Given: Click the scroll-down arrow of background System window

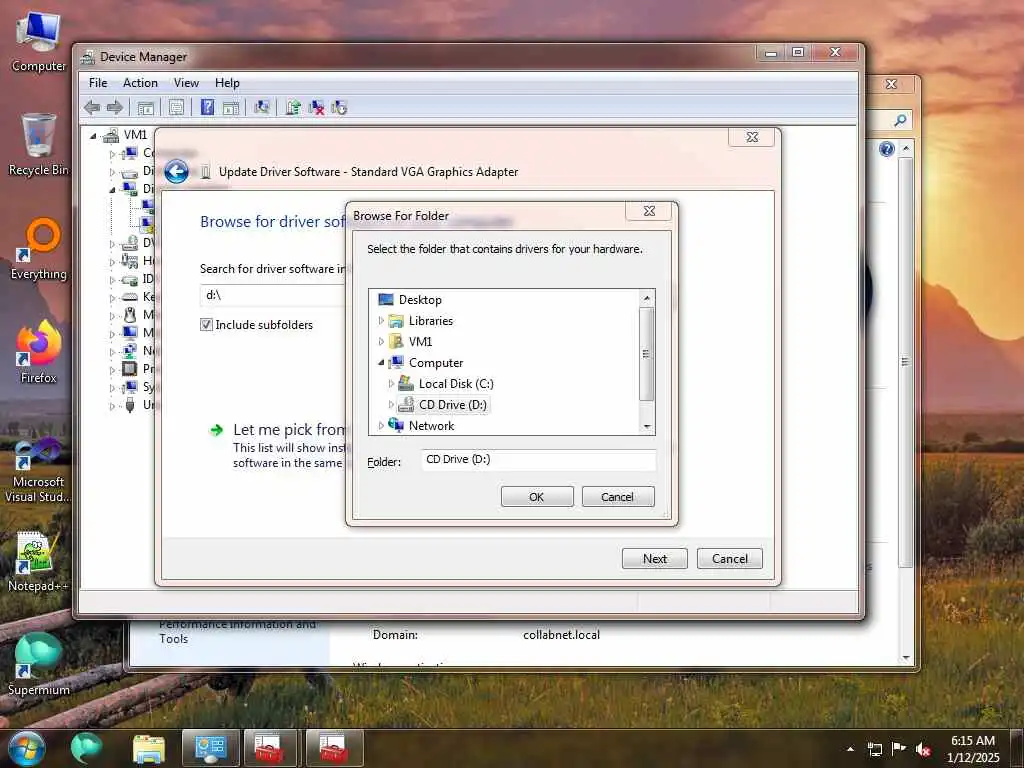Looking at the screenshot, I should 906,658.
